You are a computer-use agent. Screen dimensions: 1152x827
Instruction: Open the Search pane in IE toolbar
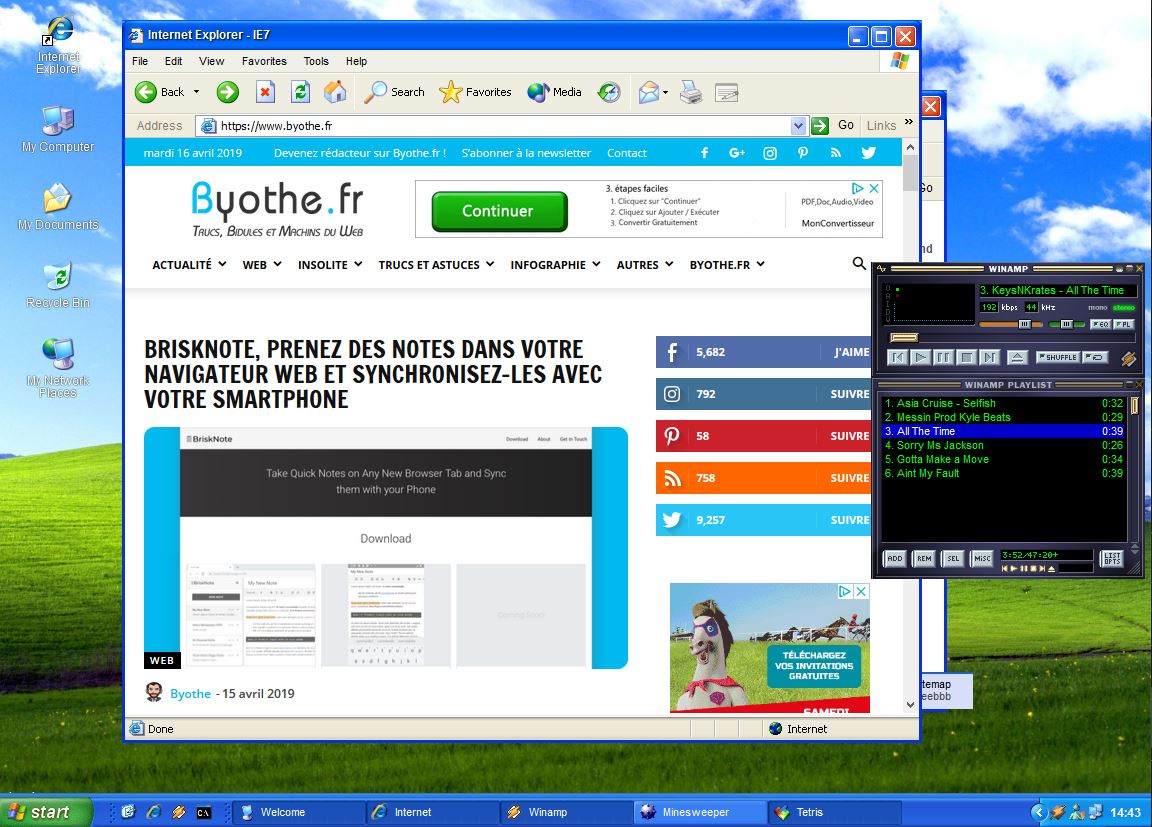click(x=395, y=92)
